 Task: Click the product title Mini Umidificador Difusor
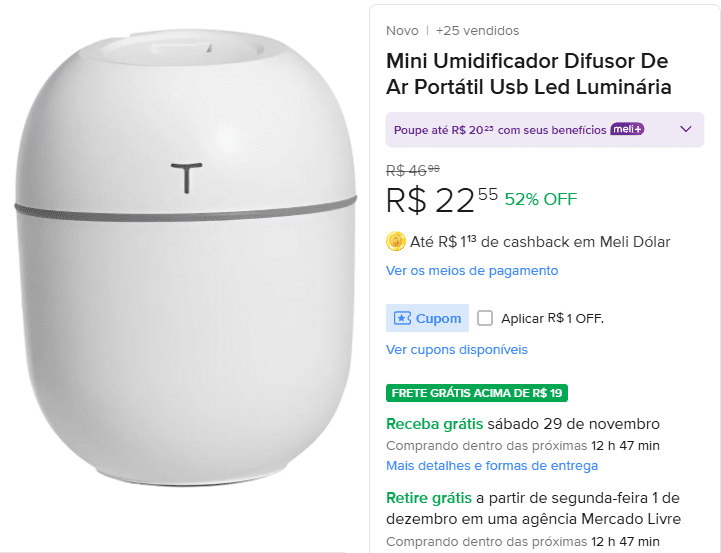[x=529, y=74]
